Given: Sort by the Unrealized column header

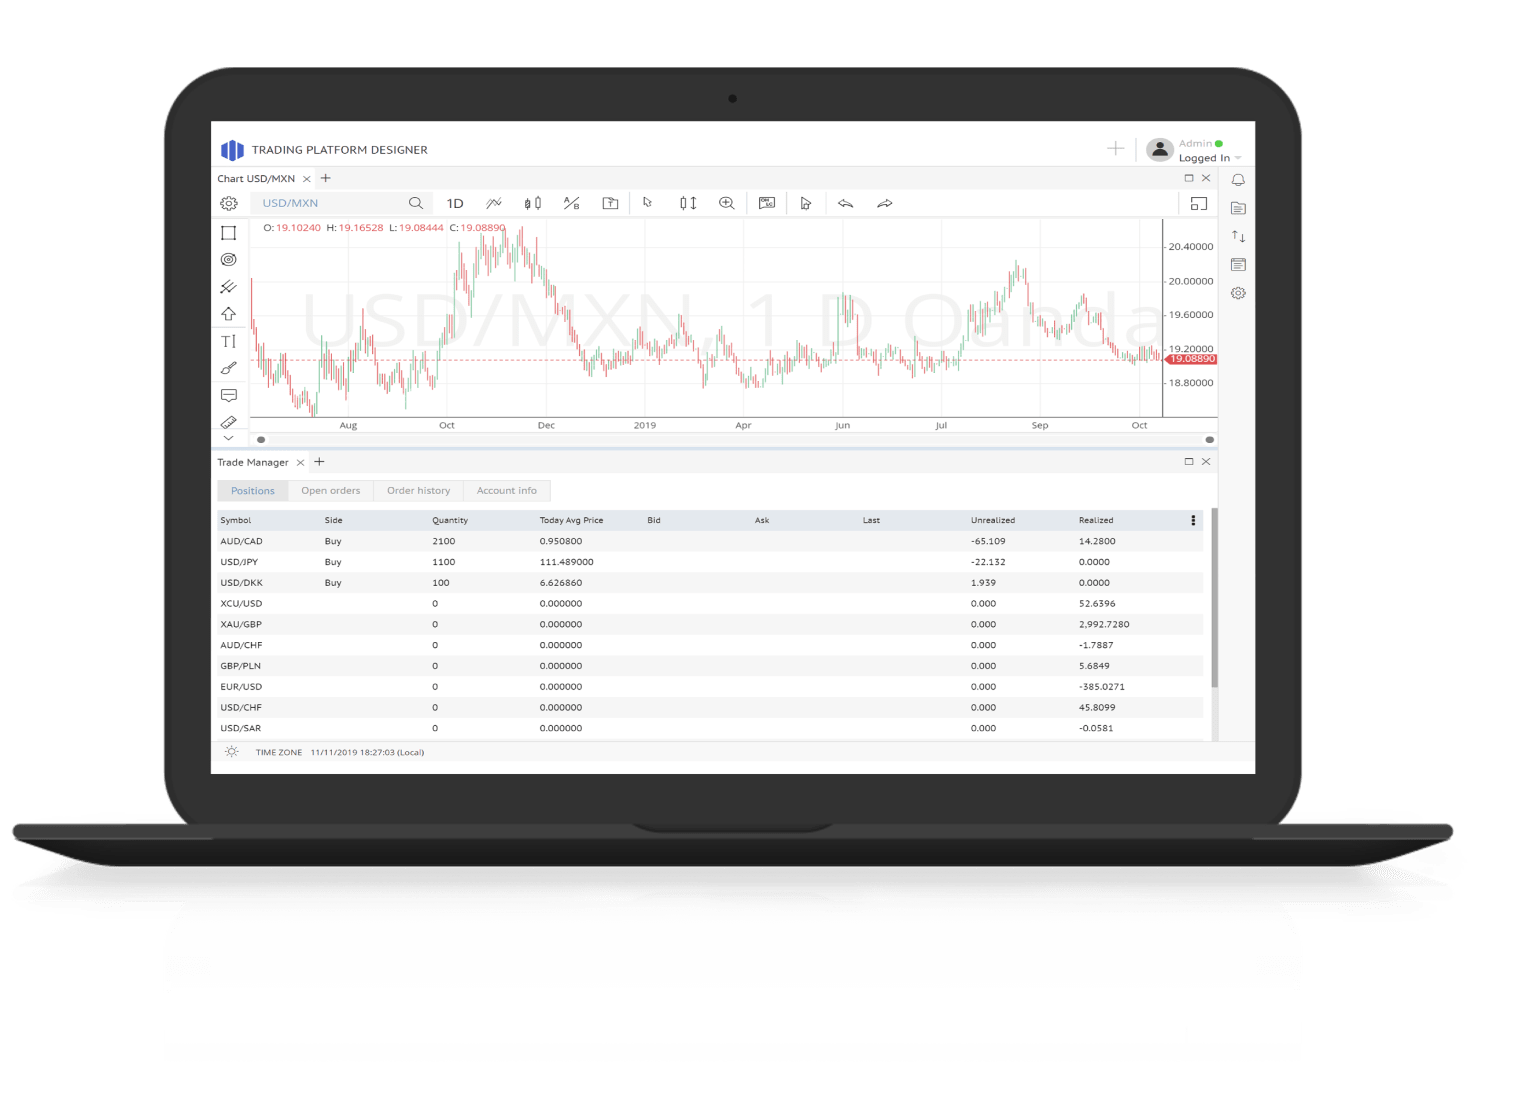Looking at the screenshot, I should pyautogui.click(x=993, y=520).
